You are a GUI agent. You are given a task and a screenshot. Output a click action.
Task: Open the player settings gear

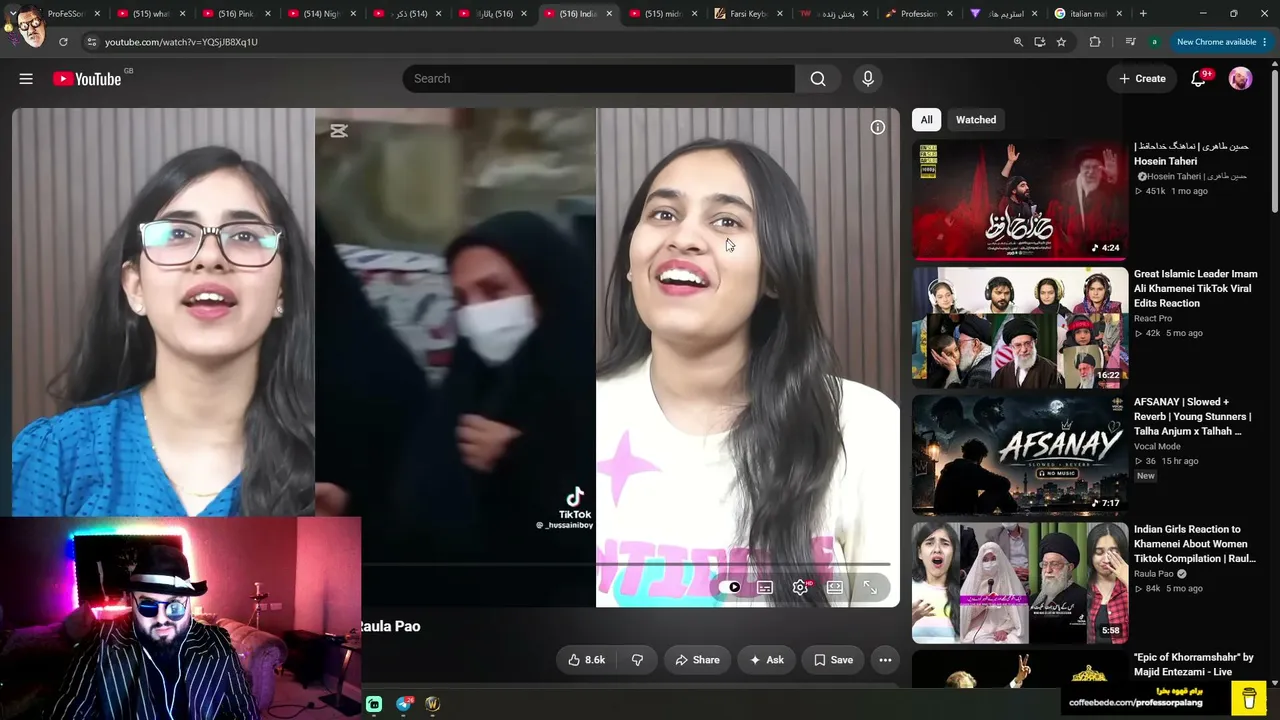point(800,588)
